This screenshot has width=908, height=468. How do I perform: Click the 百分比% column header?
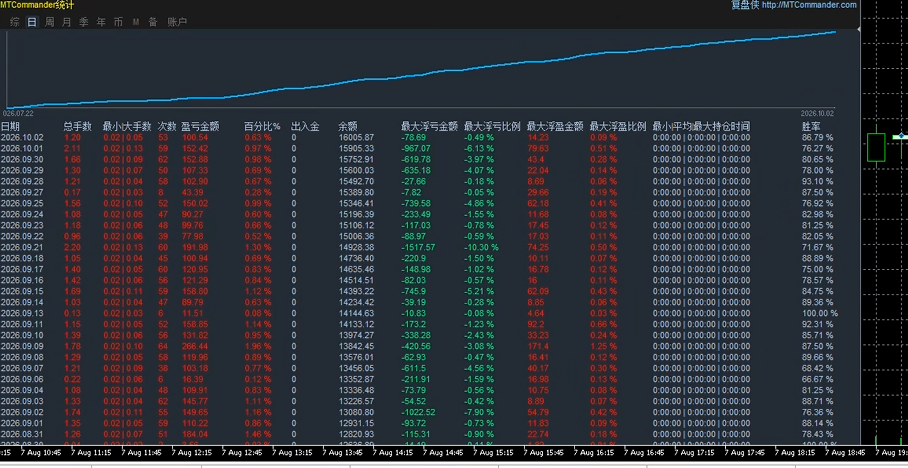pos(262,126)
